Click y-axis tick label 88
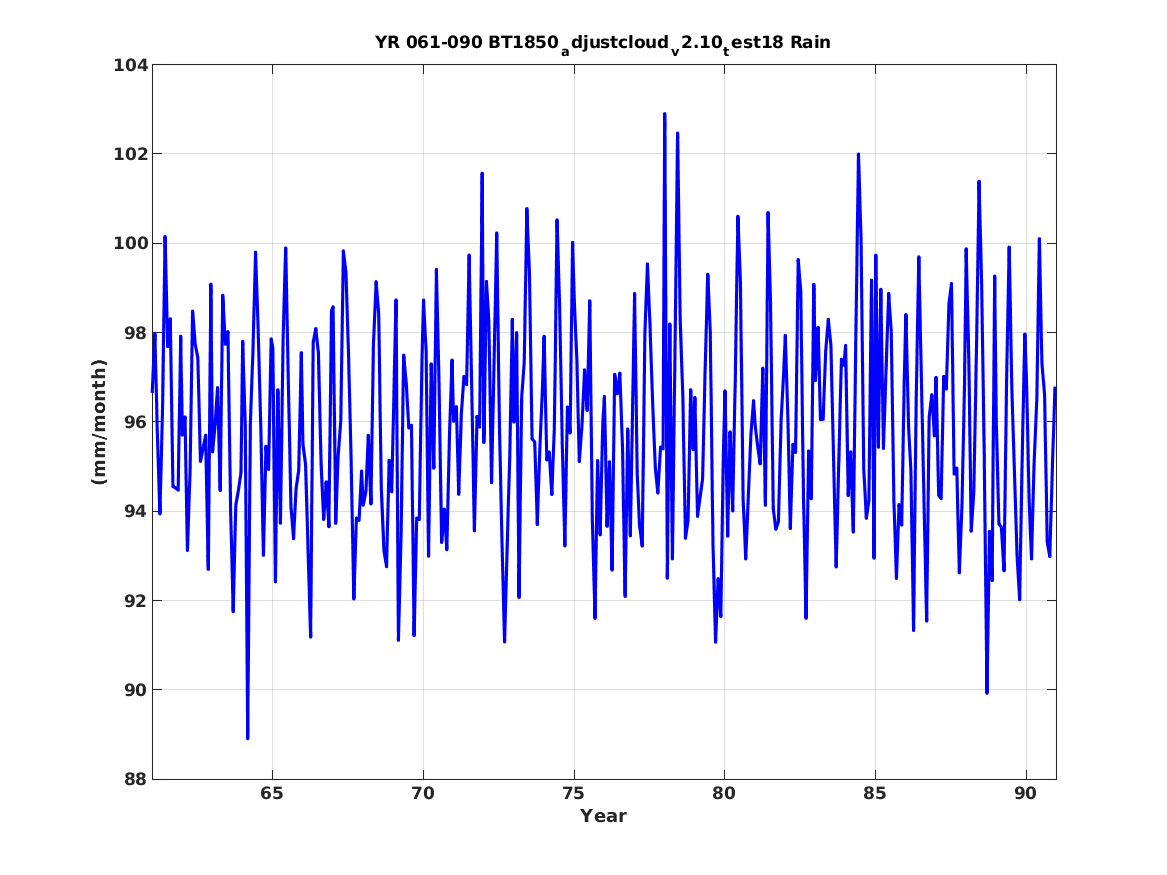 coord(135,779)
